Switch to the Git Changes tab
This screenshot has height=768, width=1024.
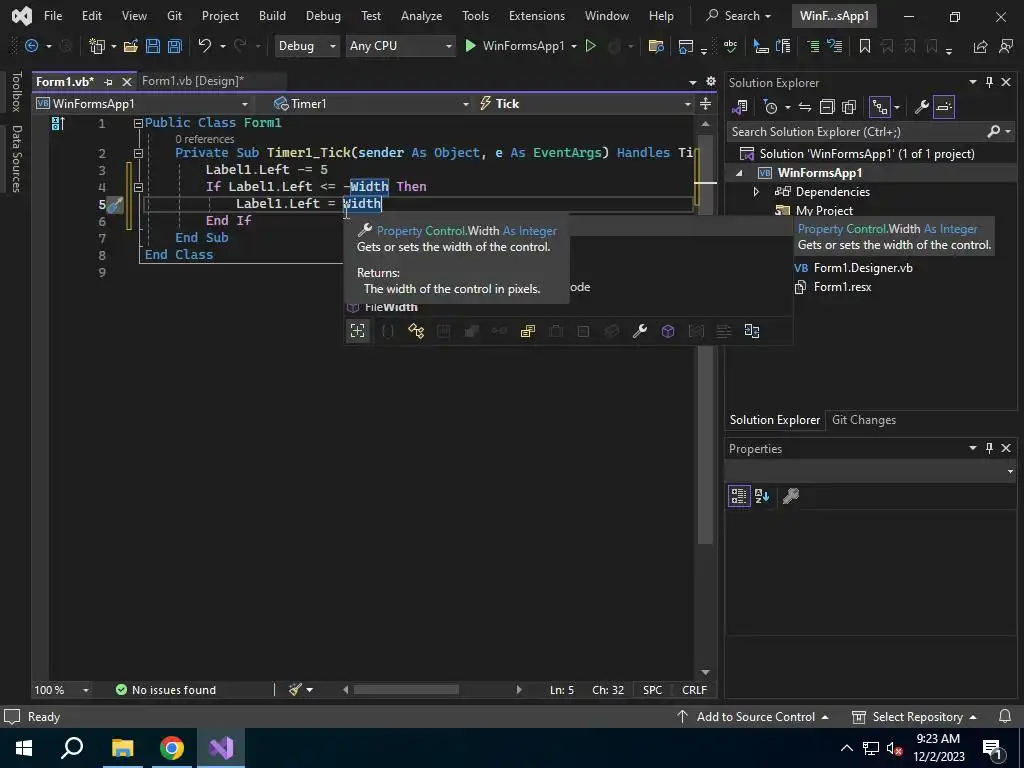863,420
